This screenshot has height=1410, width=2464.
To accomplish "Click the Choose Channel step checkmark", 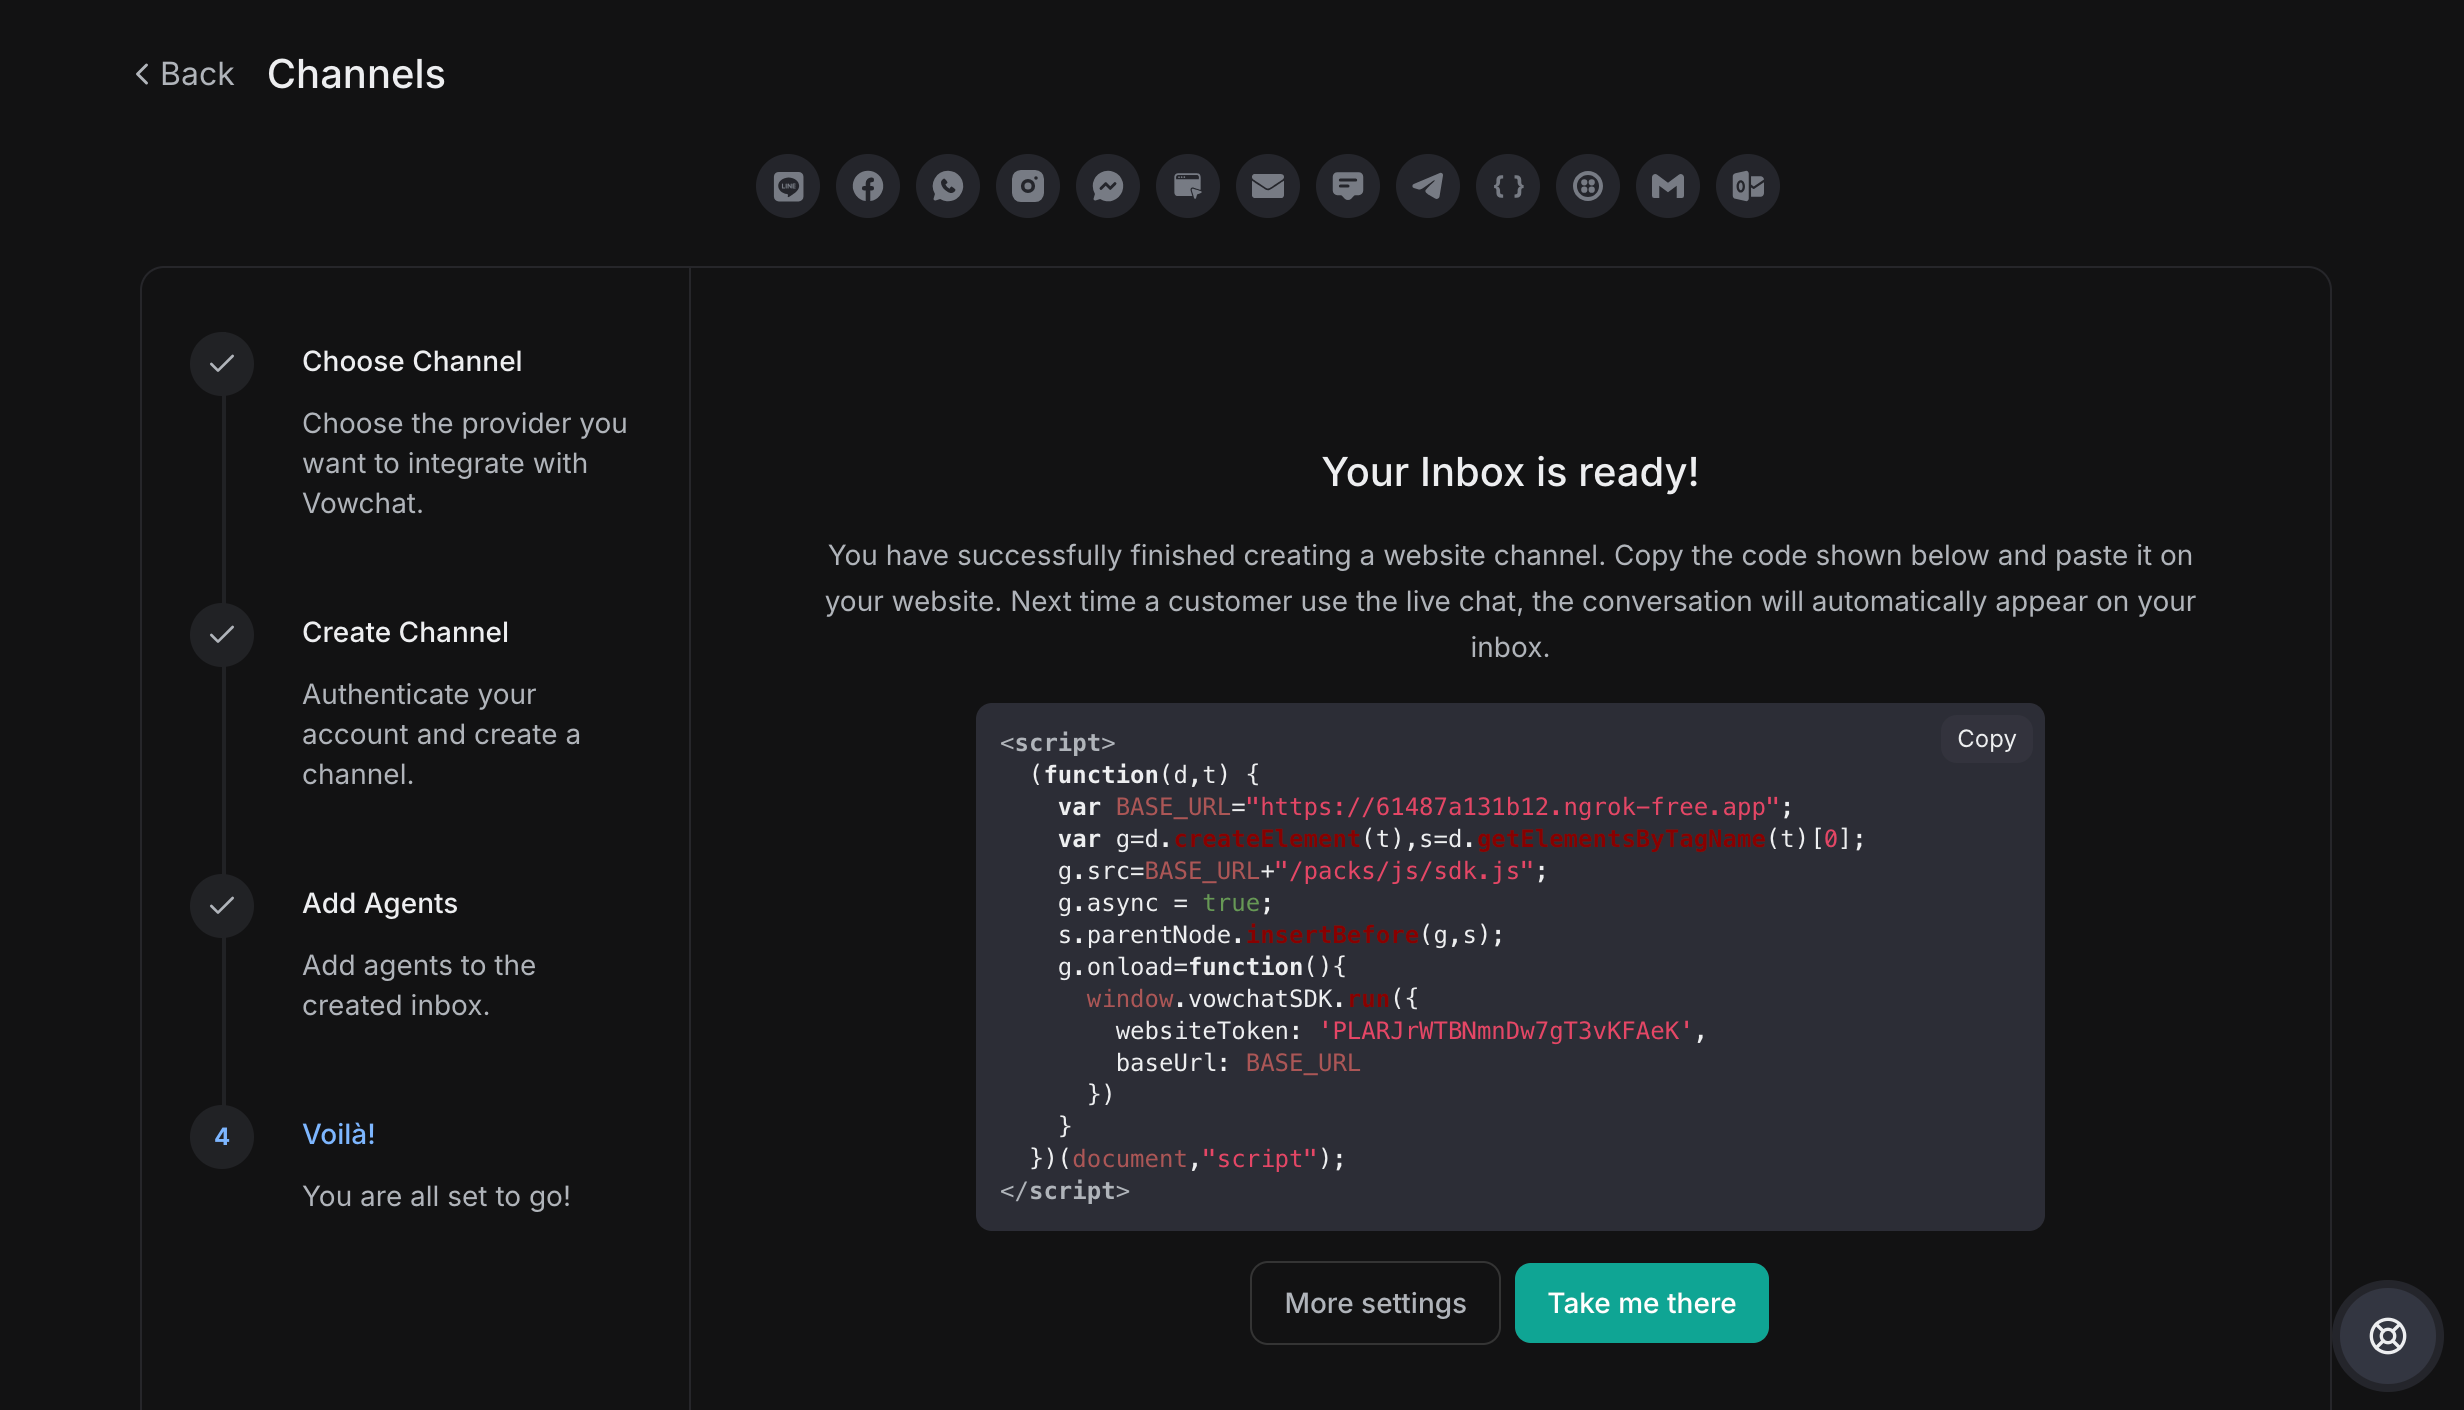I will 222,363.
